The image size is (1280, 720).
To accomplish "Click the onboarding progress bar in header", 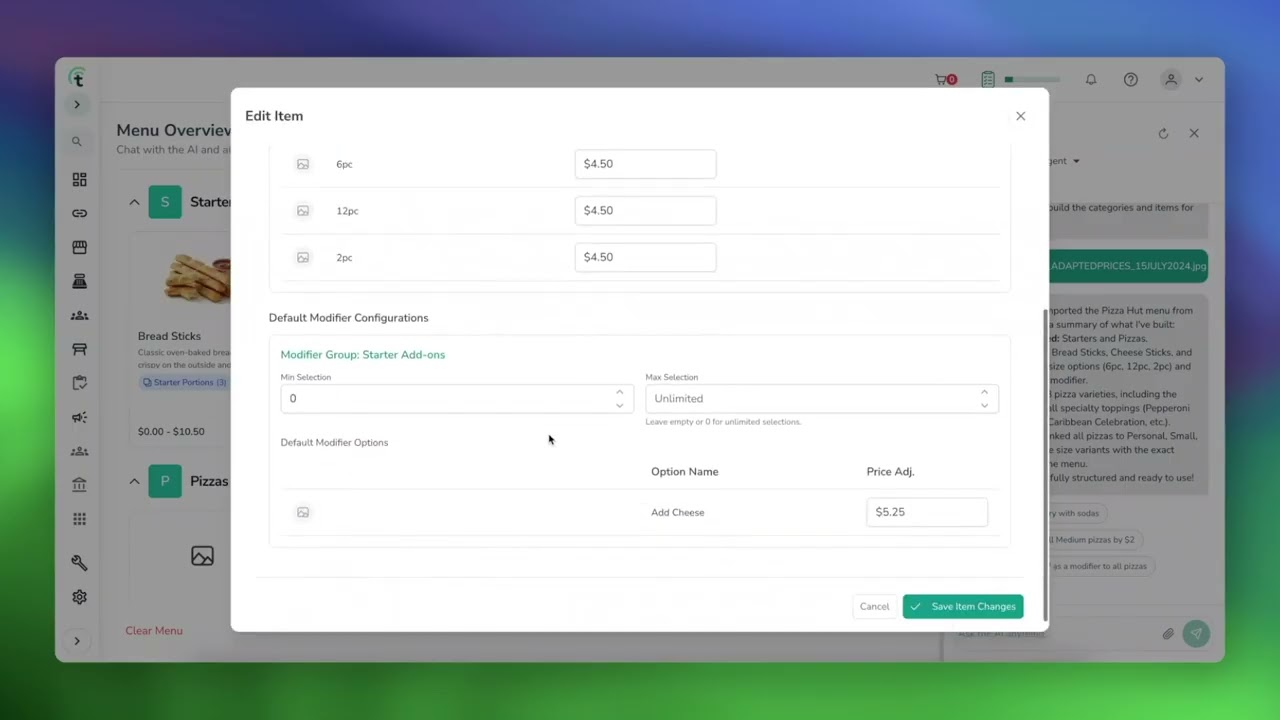I will click(1032, 80).
